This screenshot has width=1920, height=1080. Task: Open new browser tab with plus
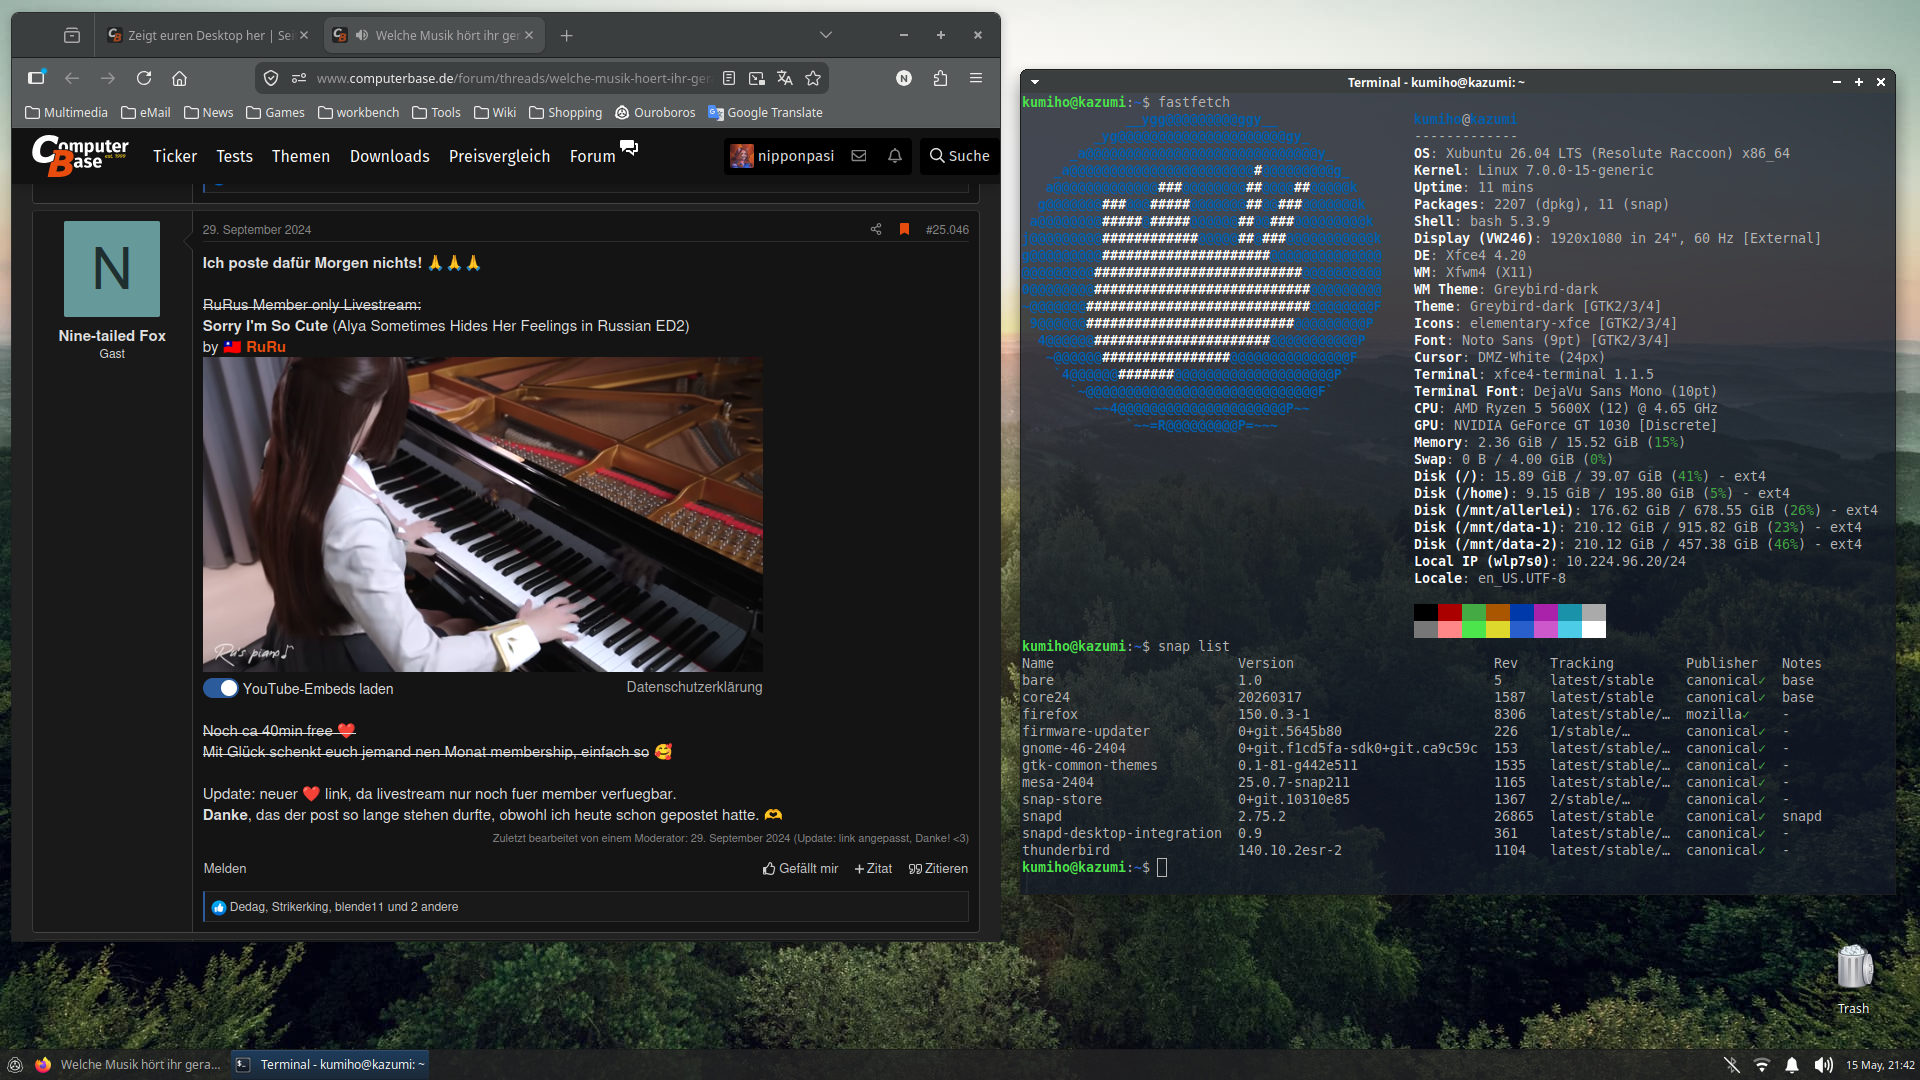pyautogui.click(x=566, y=35)
